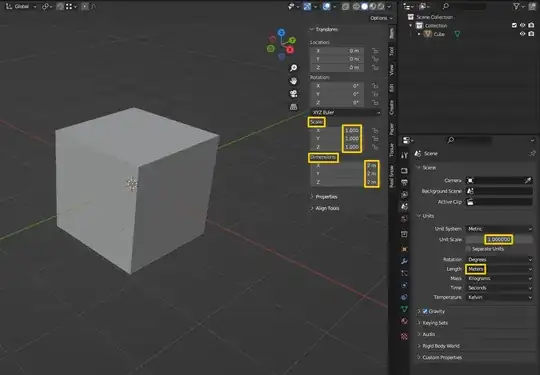Viewport: 540px width, 375px height.
Task: Open the Object Data mesh properties tab
Action: pos(405,309)
